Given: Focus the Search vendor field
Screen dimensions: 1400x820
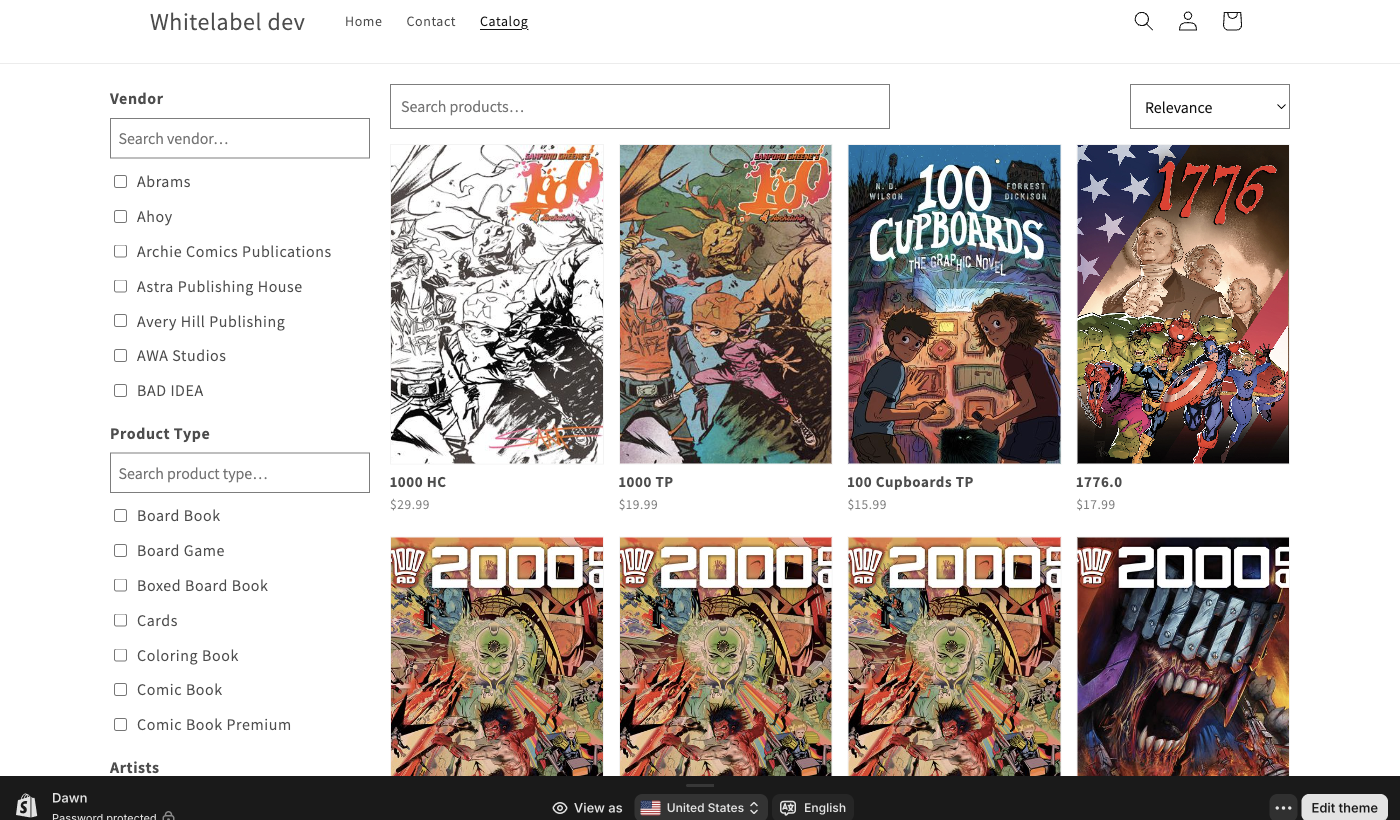Looking at the screenshot, I should tap(240, 138).
